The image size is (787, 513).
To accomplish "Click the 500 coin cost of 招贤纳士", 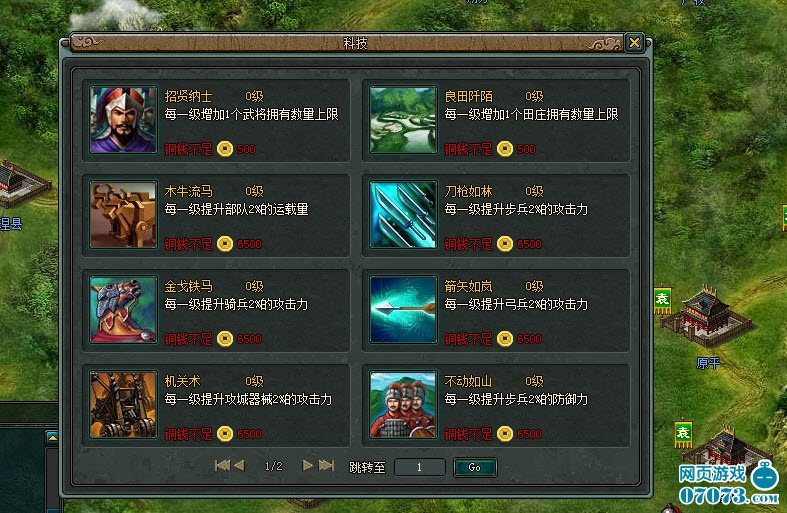I will click(246, 149).
